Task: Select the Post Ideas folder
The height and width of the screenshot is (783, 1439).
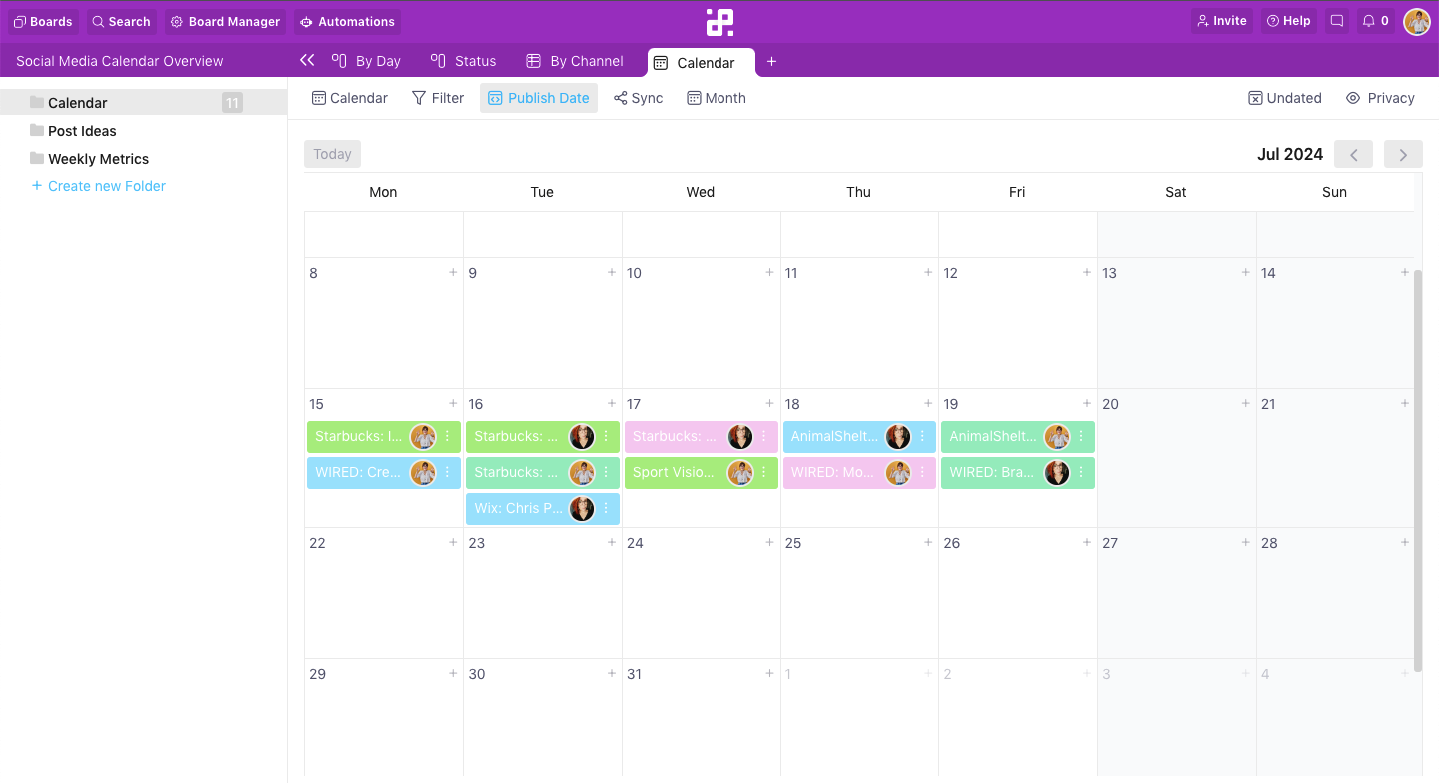Action: [82, 131]
